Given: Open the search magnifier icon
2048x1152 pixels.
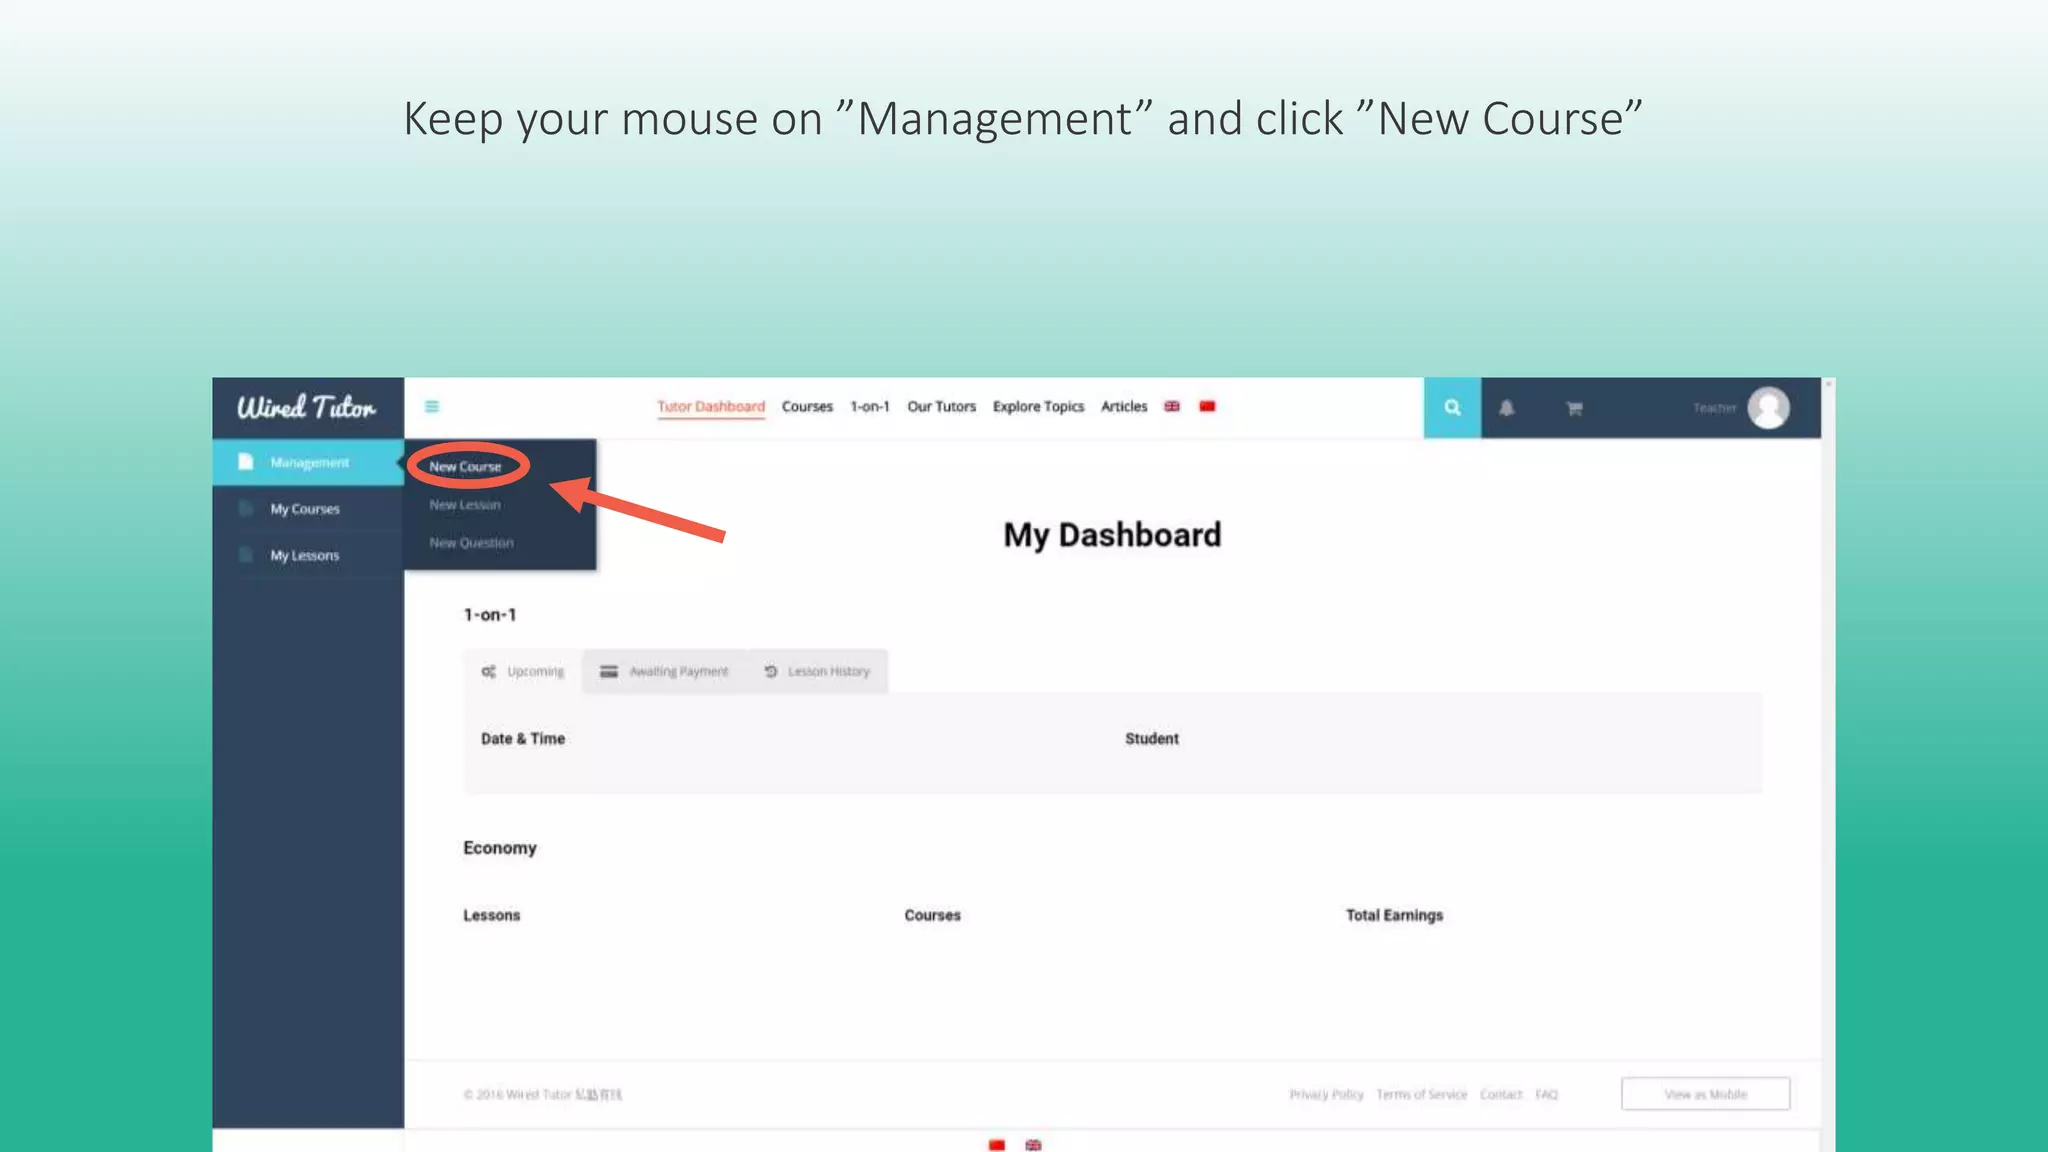Looking at the screenshot, I should pyautogui.click(x=1452, y=407).
